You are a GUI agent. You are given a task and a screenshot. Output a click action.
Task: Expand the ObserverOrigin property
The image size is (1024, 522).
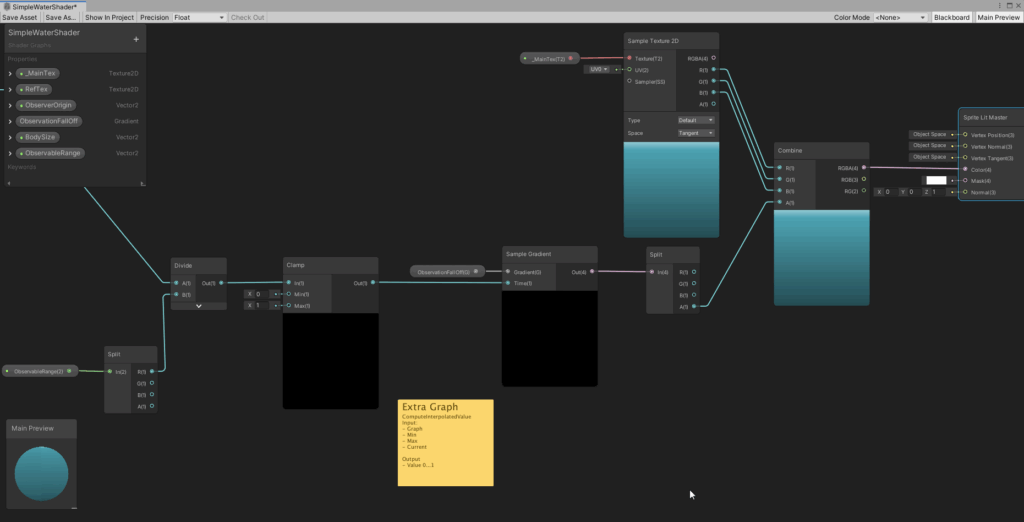click(11, 105)
